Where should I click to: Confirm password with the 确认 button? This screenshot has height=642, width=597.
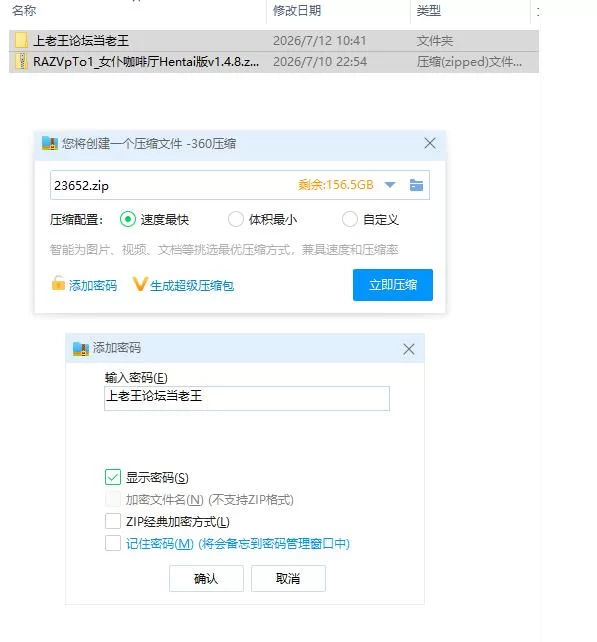206,578
